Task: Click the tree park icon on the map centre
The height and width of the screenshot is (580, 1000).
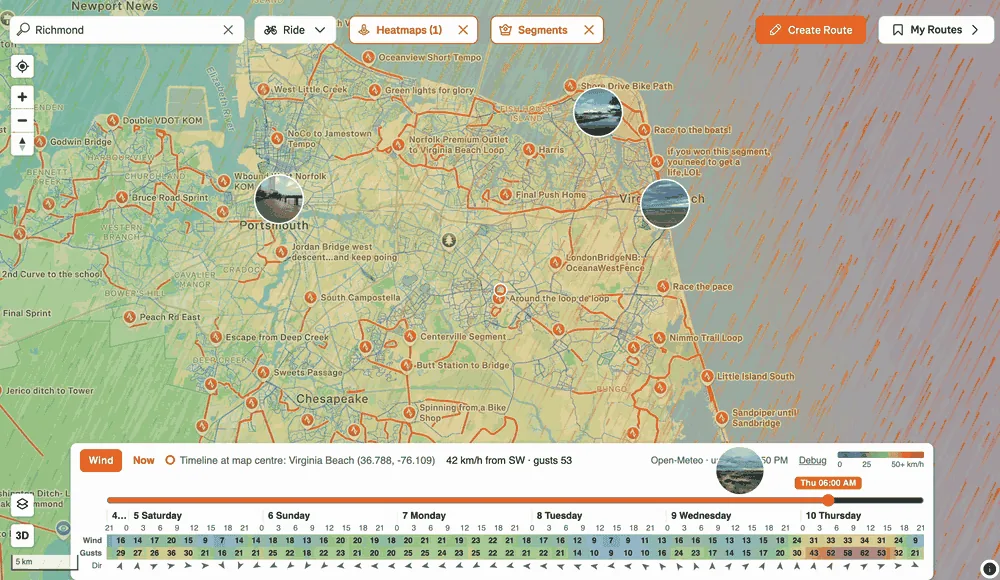Action: coord(449,241)
